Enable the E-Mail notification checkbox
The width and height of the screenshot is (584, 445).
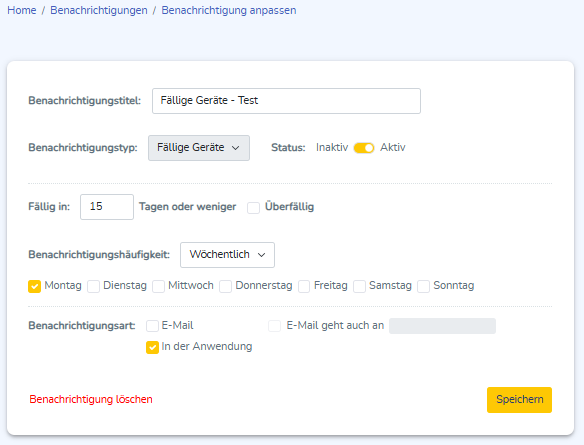pos(152,326)
